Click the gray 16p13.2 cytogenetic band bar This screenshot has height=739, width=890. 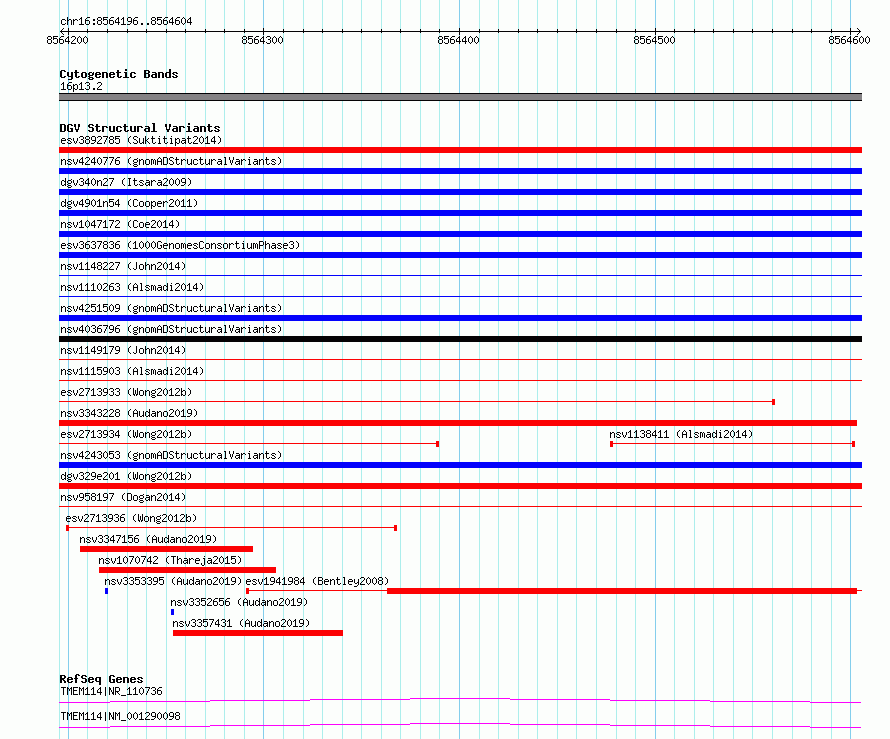point(460,97)
